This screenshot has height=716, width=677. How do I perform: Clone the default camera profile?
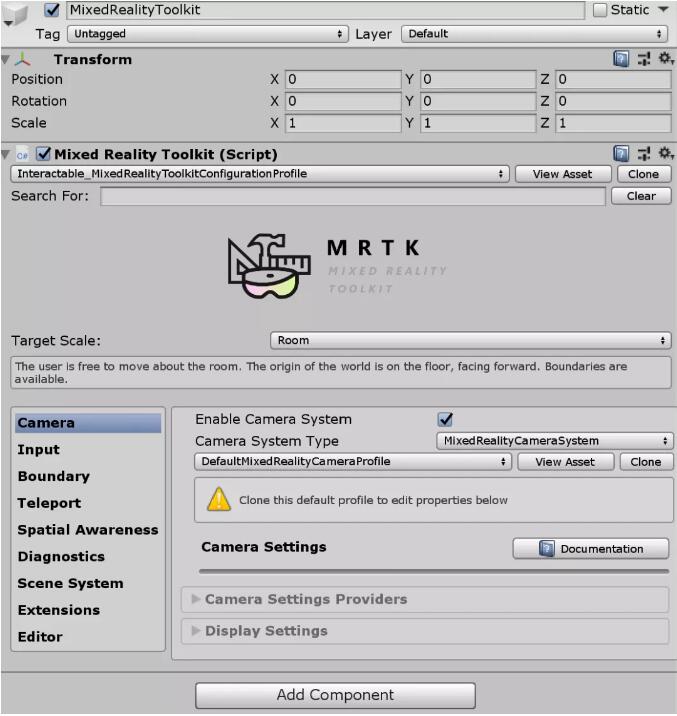646,462
